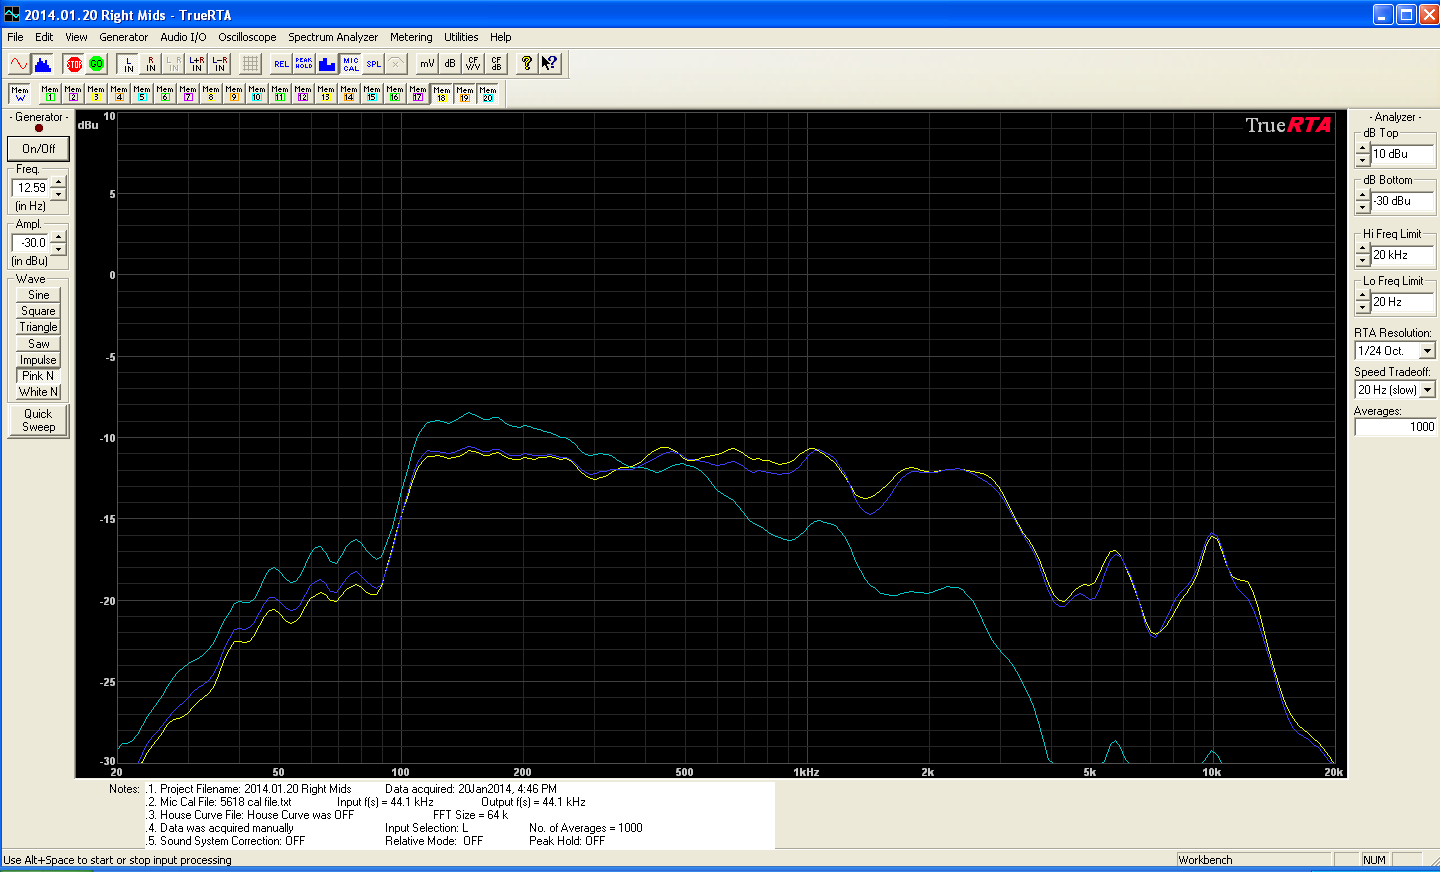
Task: Hit the red STOP icon
Action: (74, 64)
